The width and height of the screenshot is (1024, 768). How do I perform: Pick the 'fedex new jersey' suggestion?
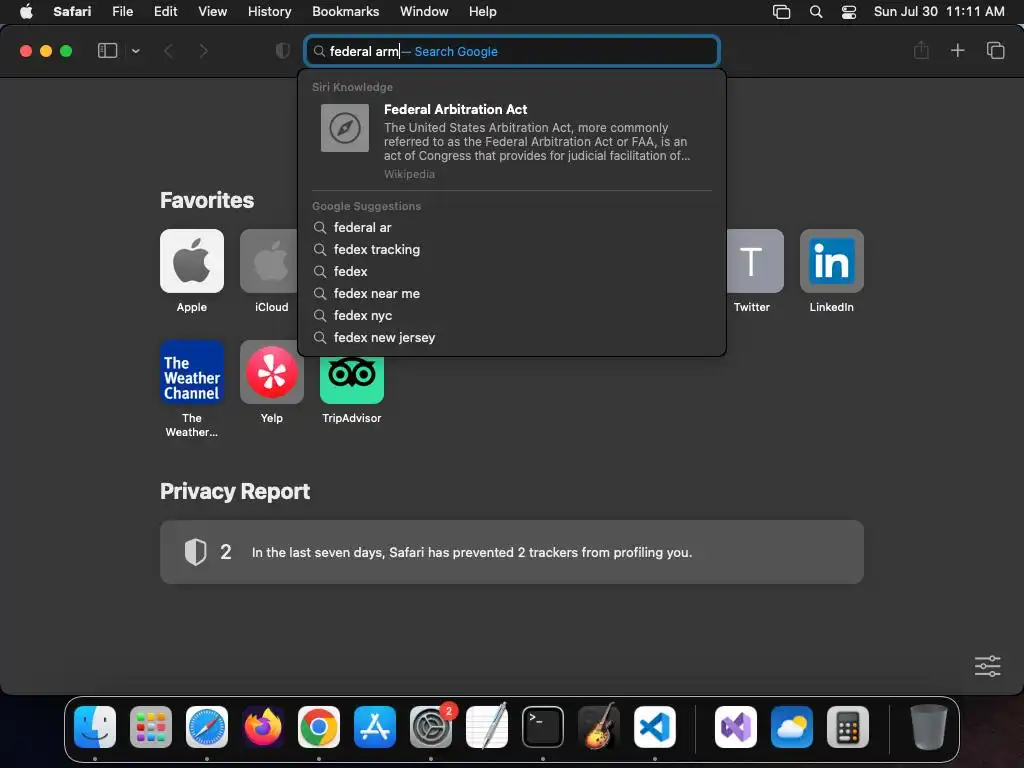click(512, 338)
